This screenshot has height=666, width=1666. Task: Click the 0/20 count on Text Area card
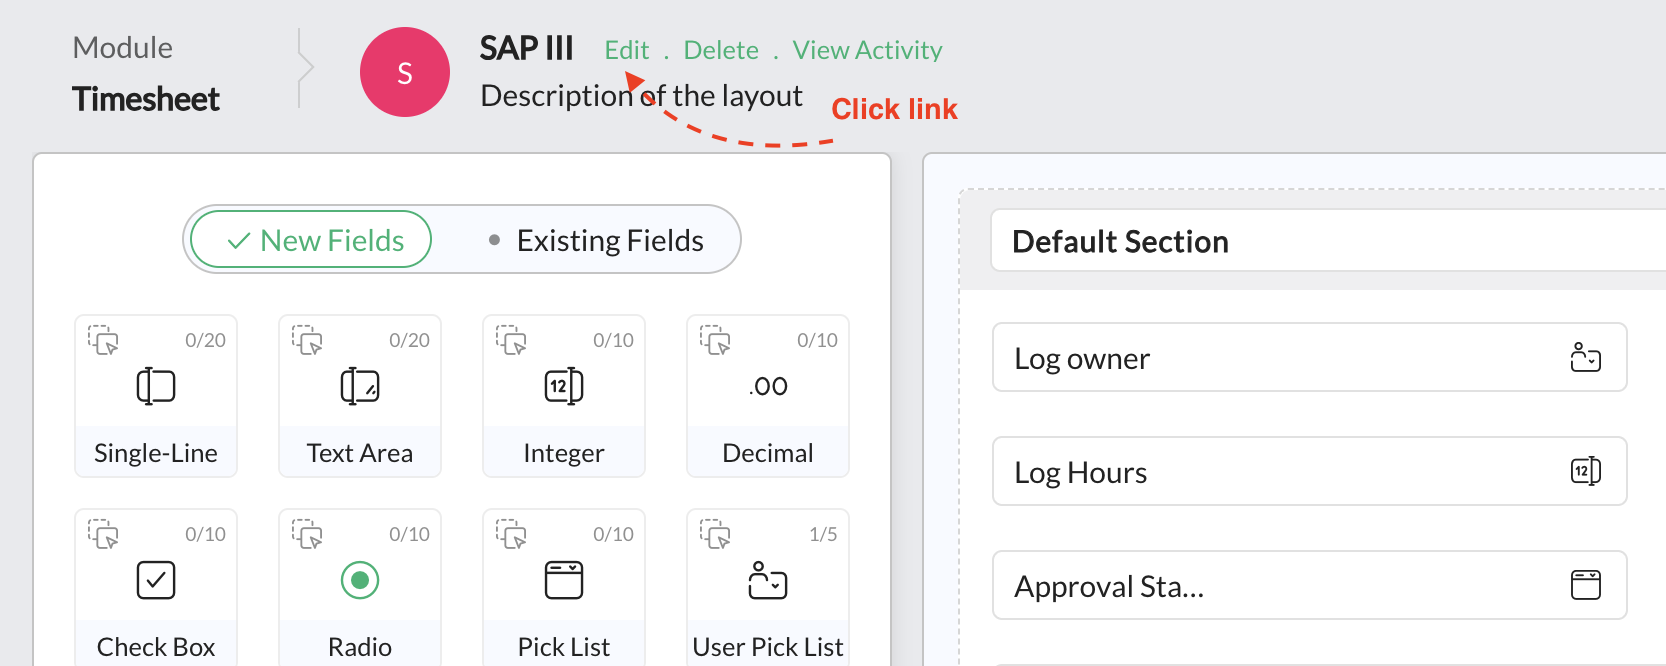coord(409,340)
